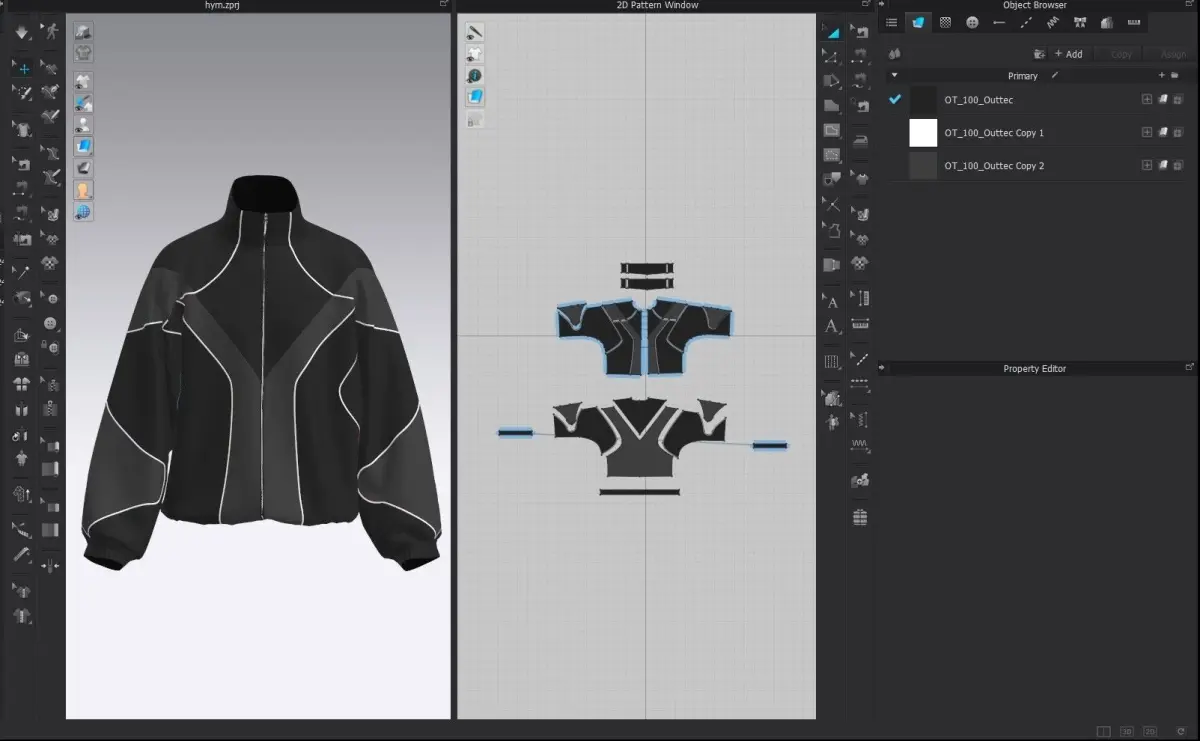1200x741 pixels.
Task: Select the Internal Polygon tool
Action: (832, 130)
